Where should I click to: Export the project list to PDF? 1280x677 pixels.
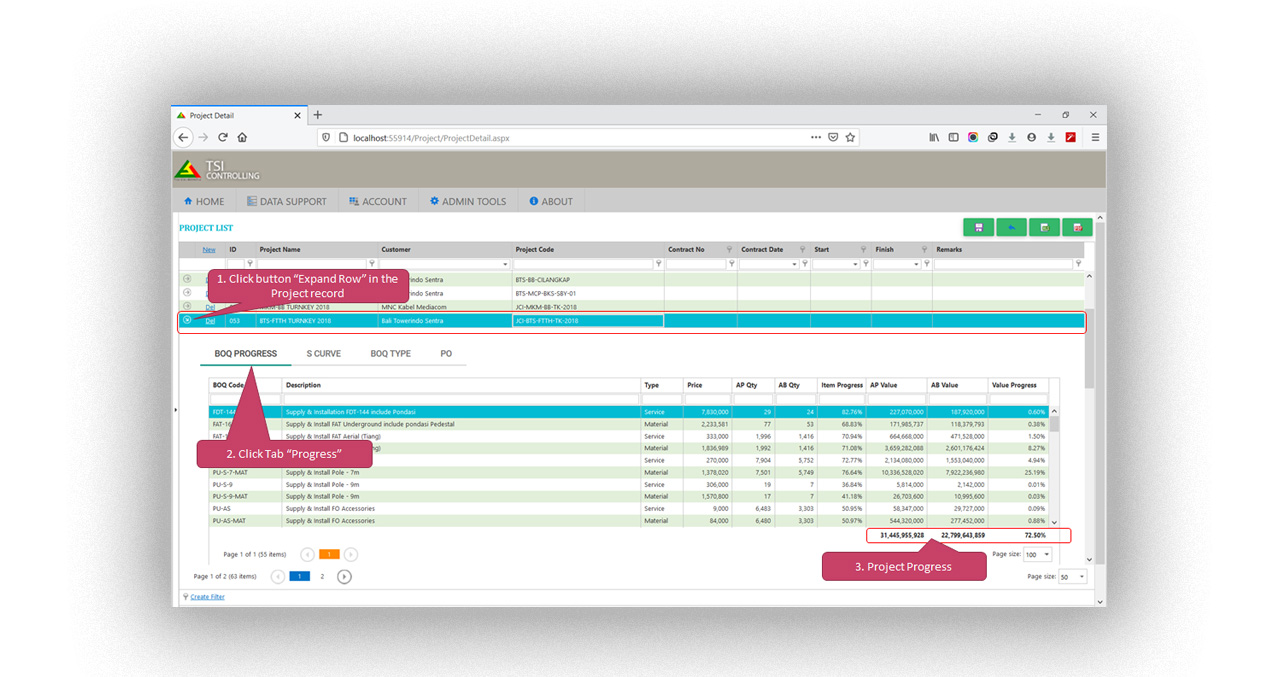pyautogui.click(x=1078, y=227)
